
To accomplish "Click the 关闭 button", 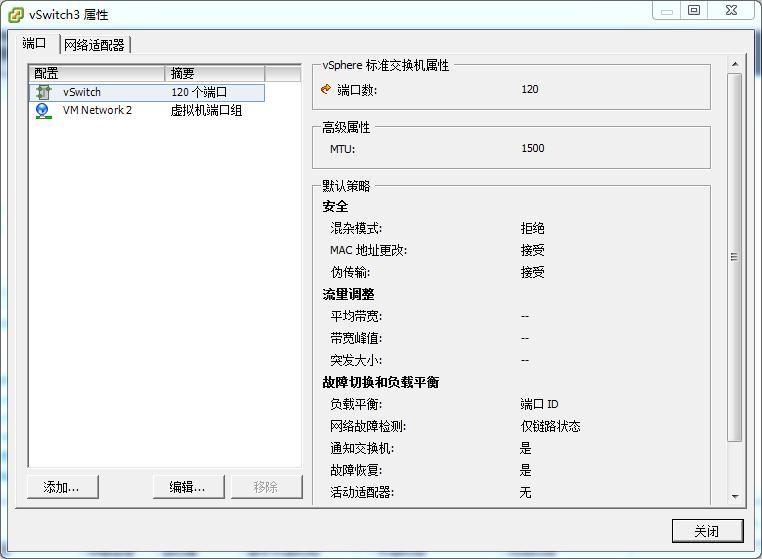I will [x=708, y=531].
